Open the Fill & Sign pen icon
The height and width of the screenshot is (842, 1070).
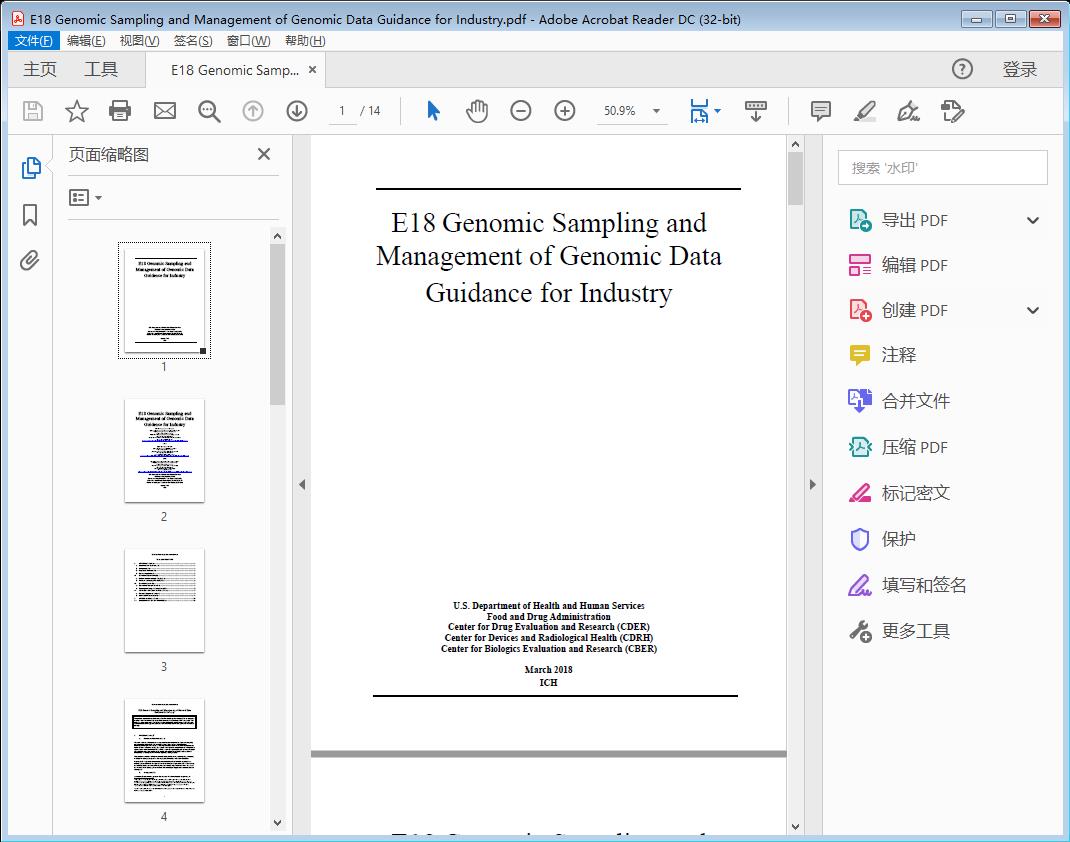908,111
